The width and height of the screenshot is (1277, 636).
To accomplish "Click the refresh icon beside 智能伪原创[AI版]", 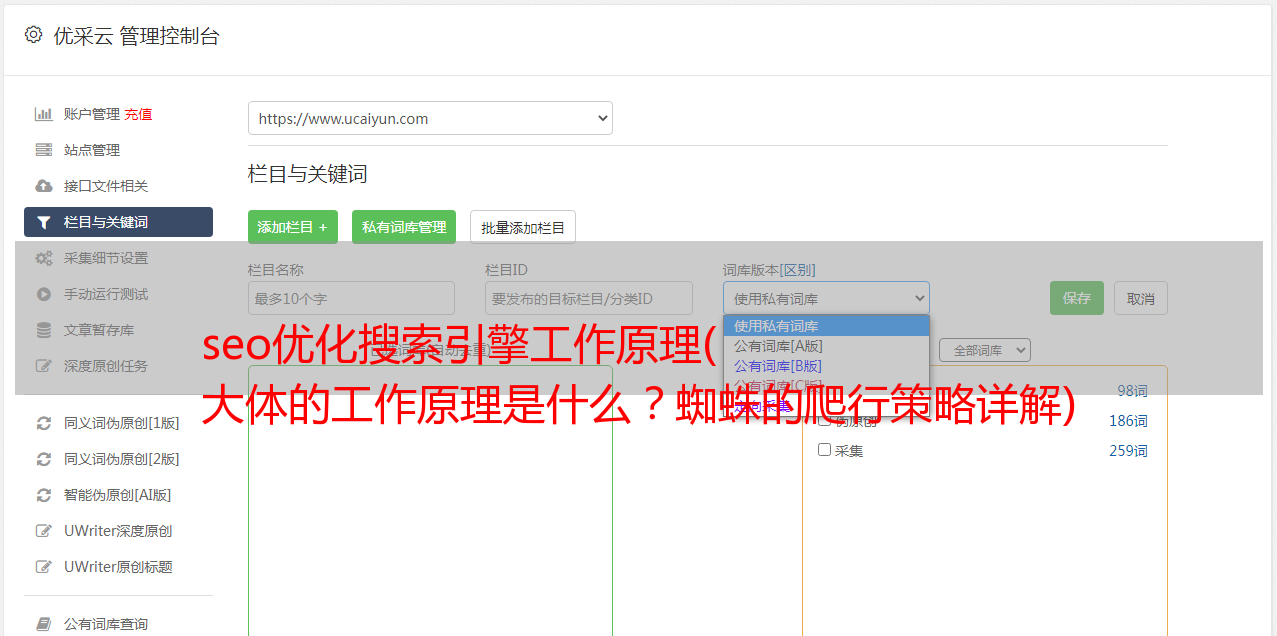I will [44, 495].
